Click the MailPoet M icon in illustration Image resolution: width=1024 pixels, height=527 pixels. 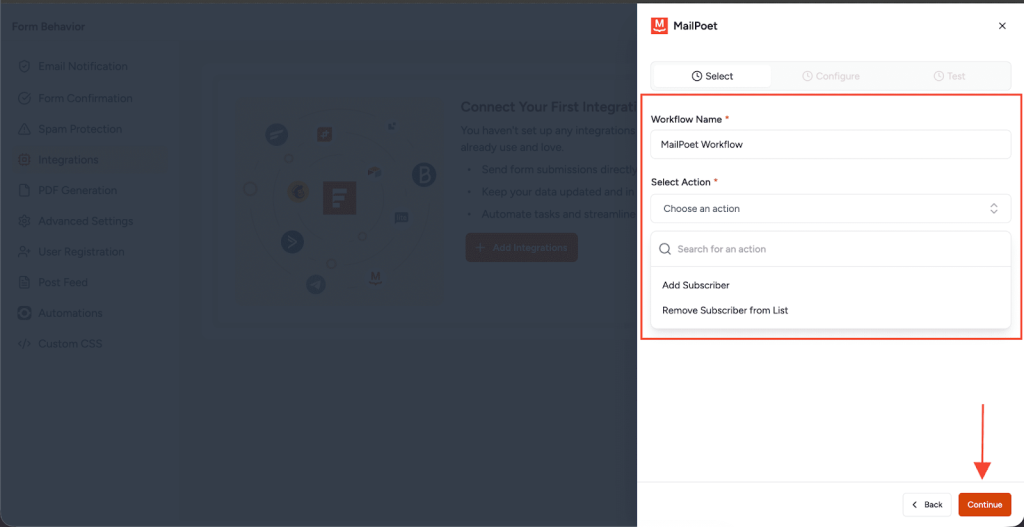375,278
